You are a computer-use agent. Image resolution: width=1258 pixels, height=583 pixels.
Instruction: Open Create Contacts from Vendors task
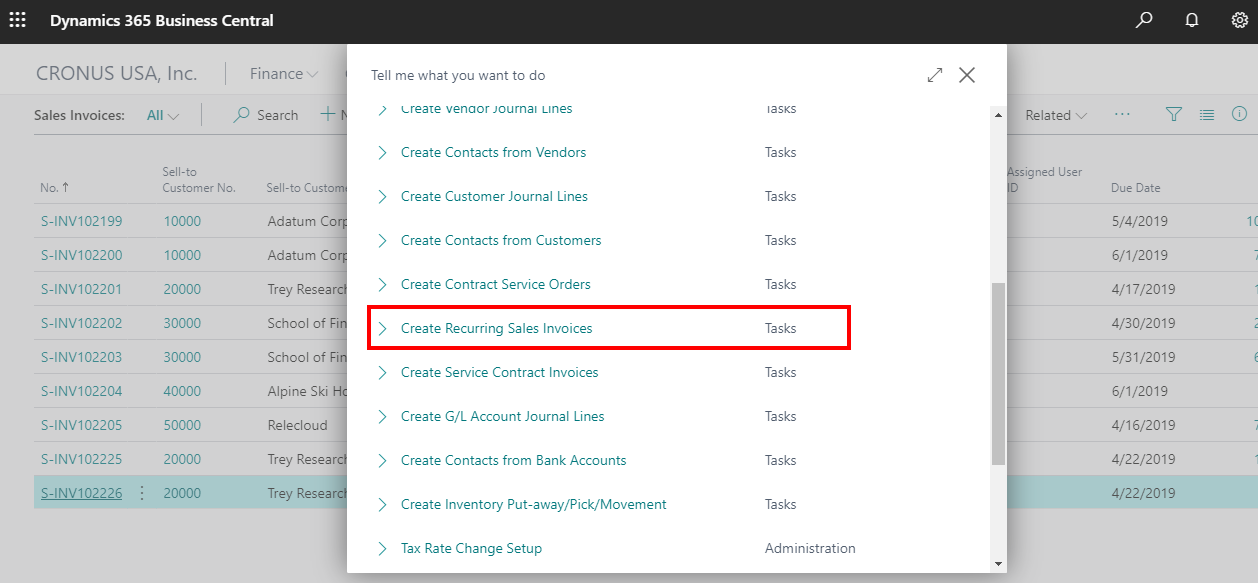click(494, 152)
